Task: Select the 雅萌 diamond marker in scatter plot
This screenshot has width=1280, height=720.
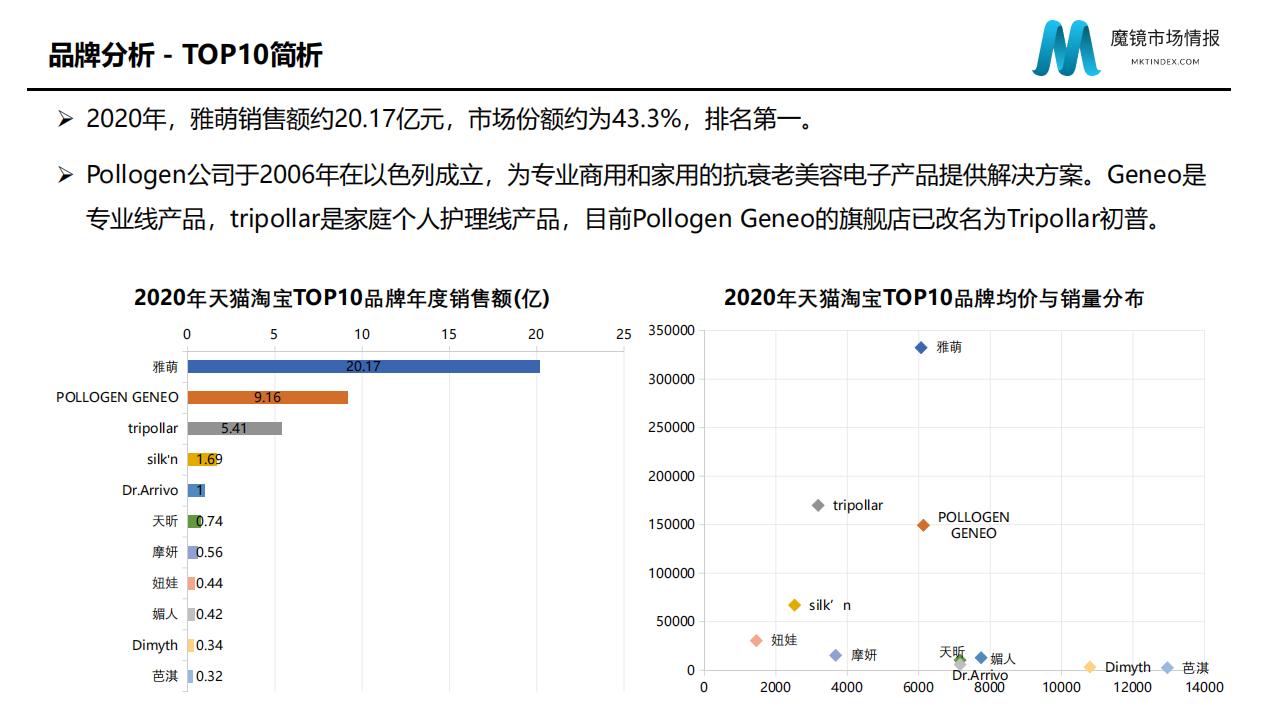Action: coord(921,347)
